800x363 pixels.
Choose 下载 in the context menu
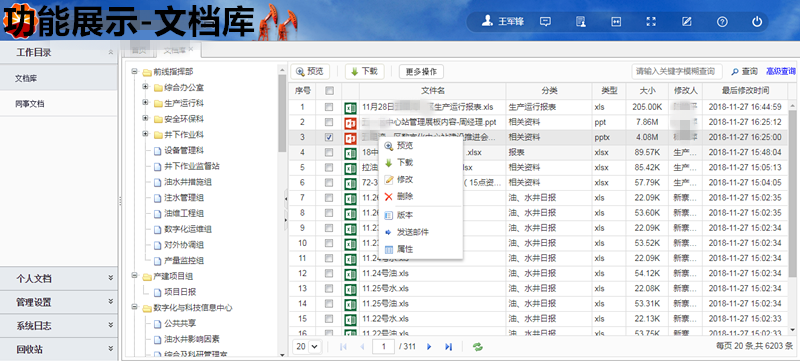point(420,163)
